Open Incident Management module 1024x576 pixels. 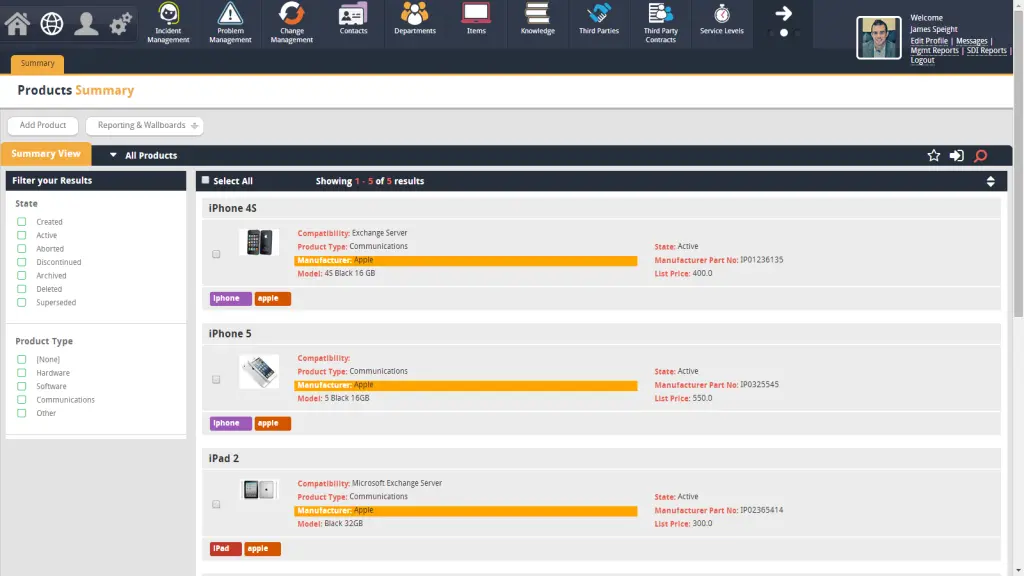pos(168,24)
